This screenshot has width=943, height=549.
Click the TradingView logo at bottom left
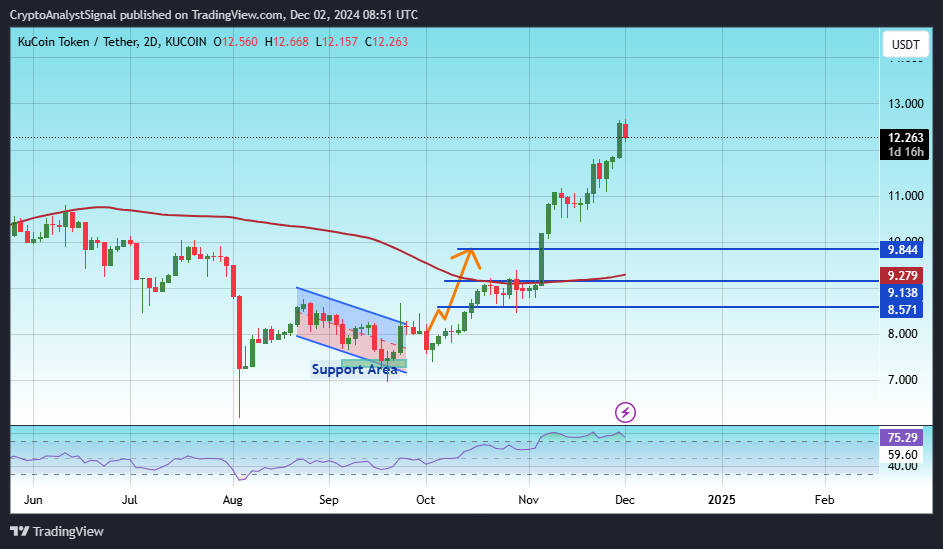[x=57, y=532]
